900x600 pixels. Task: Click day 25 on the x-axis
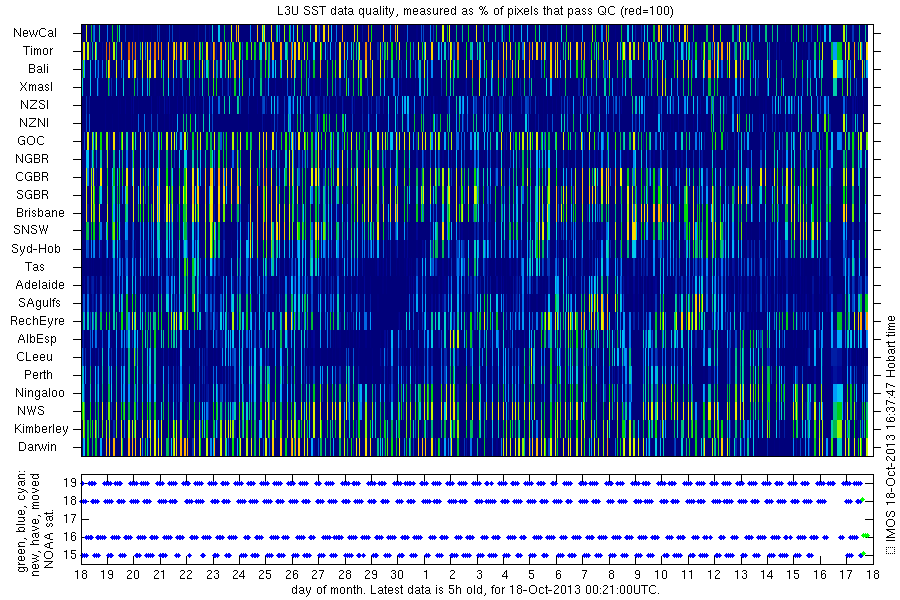click(x=265, y=575)
